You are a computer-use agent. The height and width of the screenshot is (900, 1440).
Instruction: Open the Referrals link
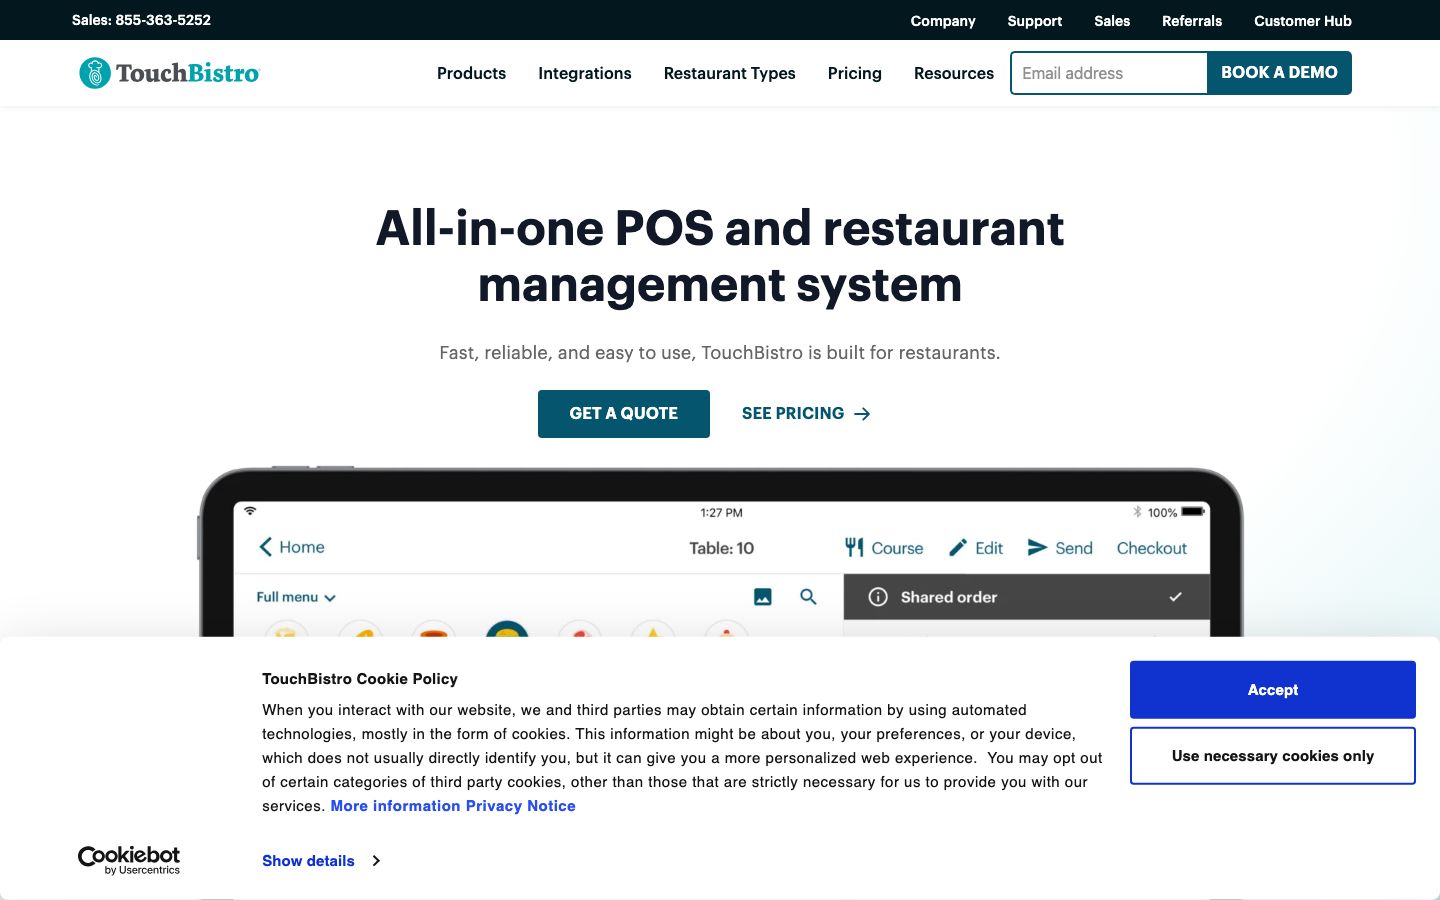(1192, 21)
